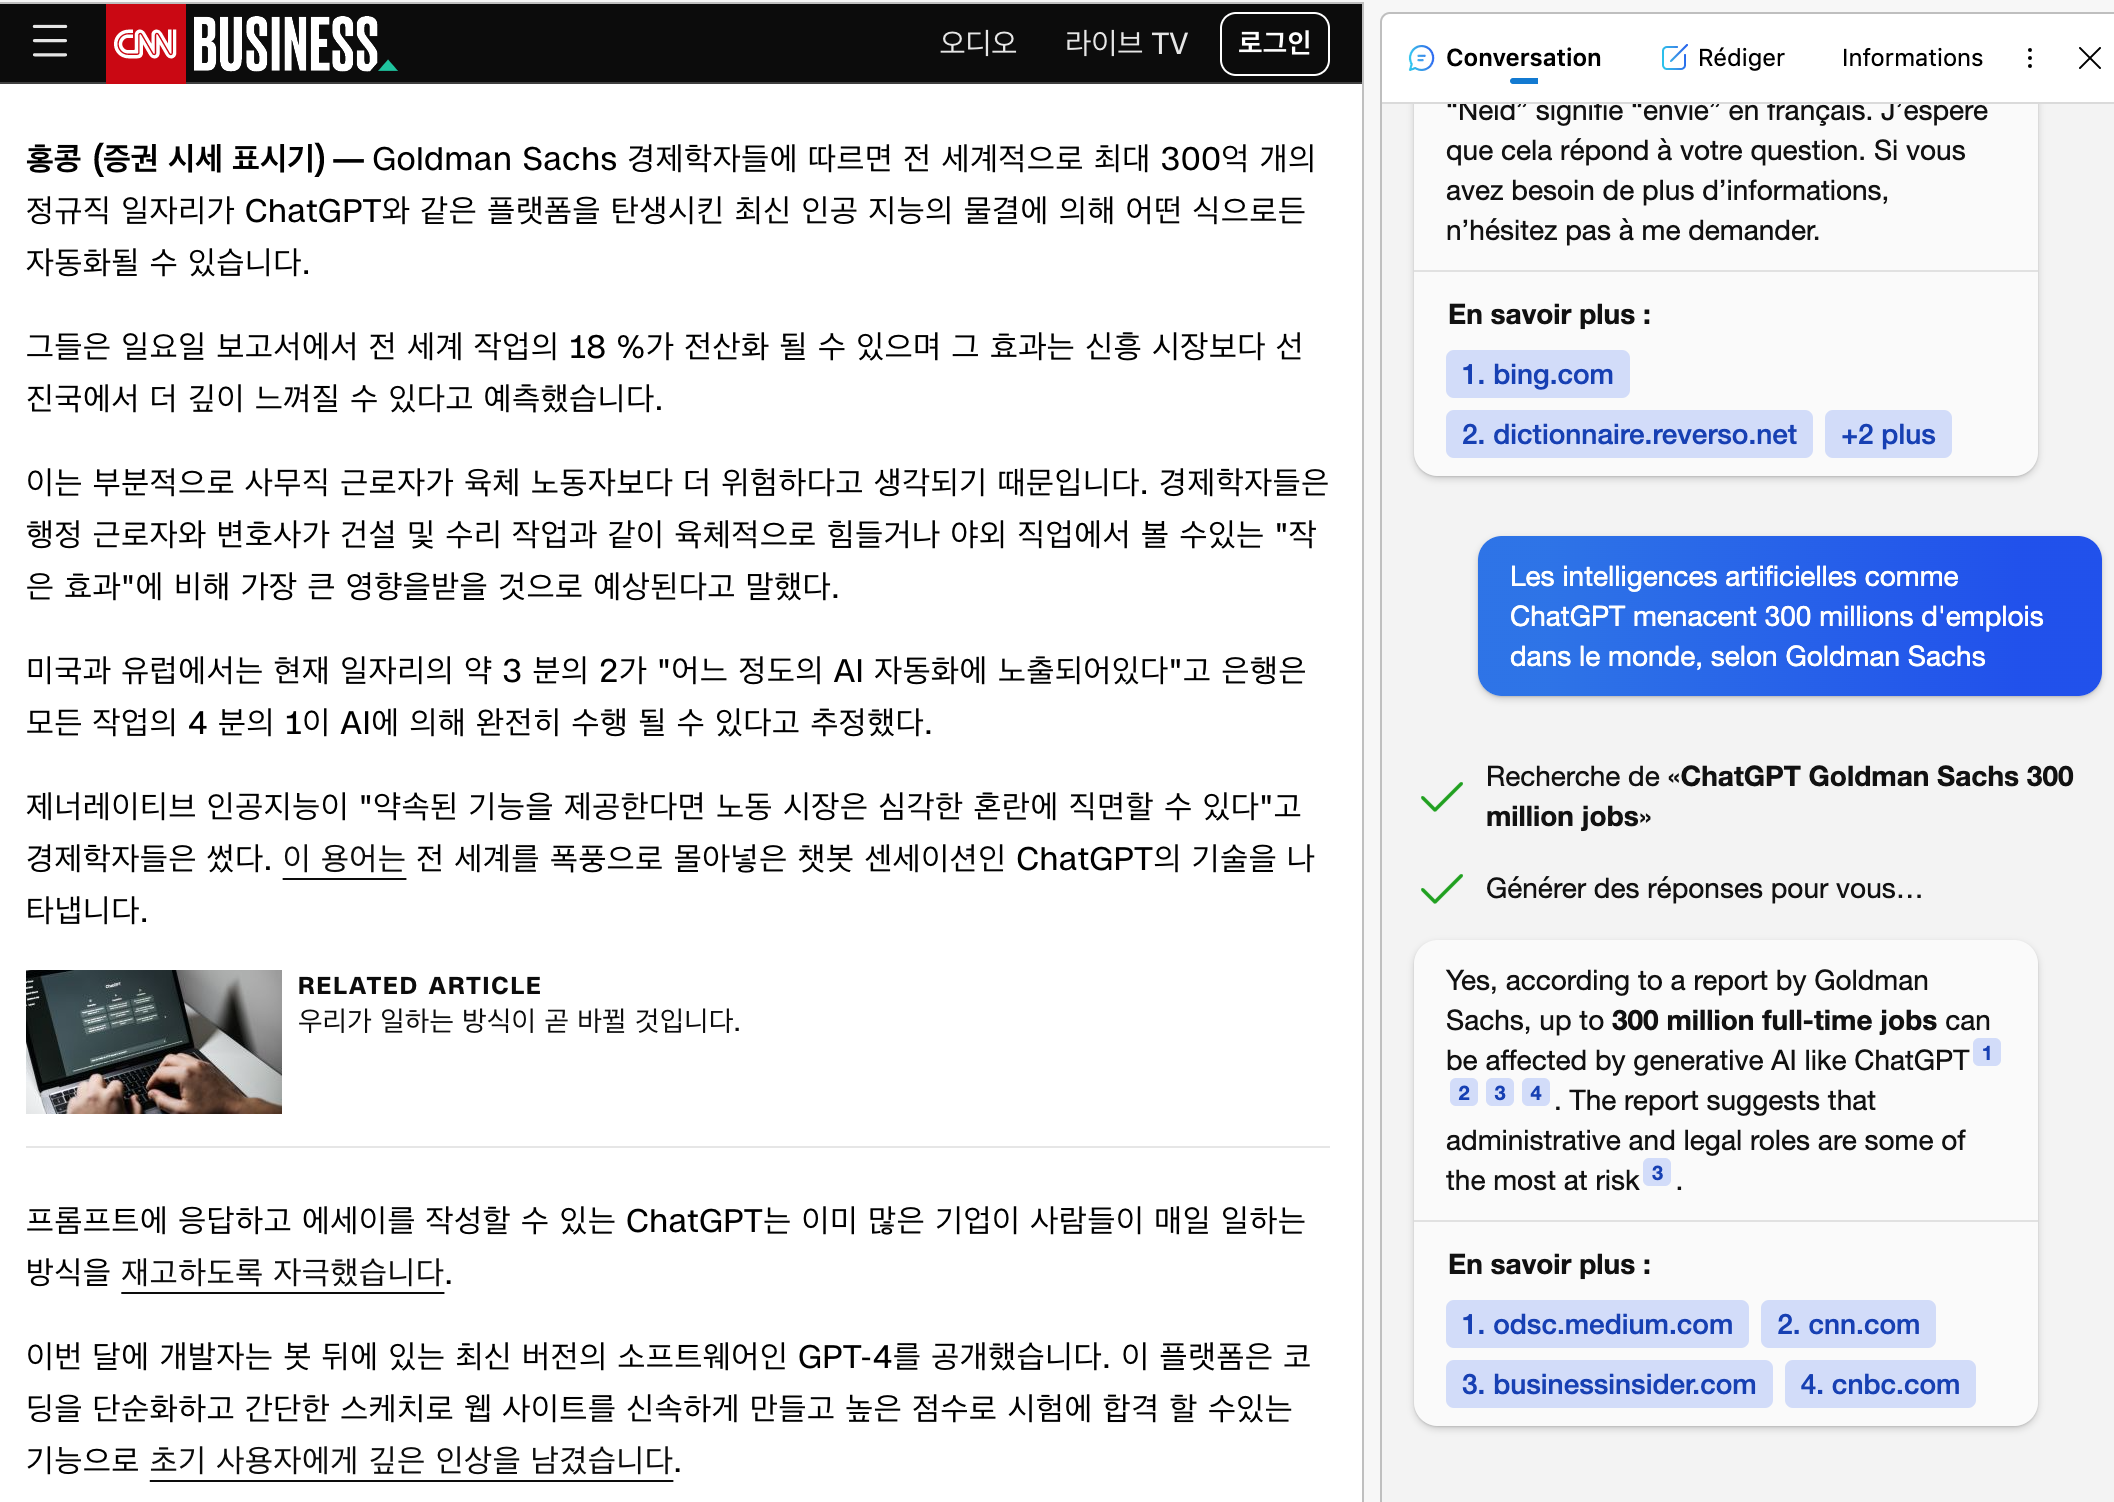Open related article '우리가 일하는 방식이 곧 바뀔 것입니다'
This screenshot has height=1502, width=2114.
tap(519, 1020)
